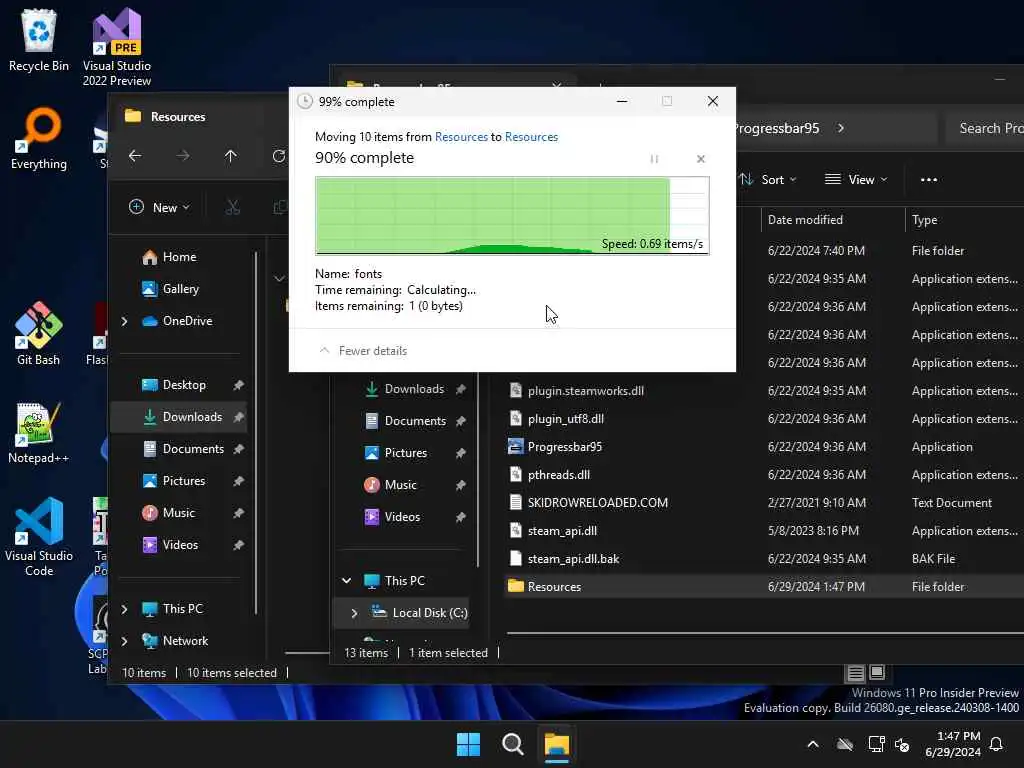Screen dimensions: 1024x768
Task: Switch to large thumbnails view icon
Action: pyautogui.click(x=877, y=672)
